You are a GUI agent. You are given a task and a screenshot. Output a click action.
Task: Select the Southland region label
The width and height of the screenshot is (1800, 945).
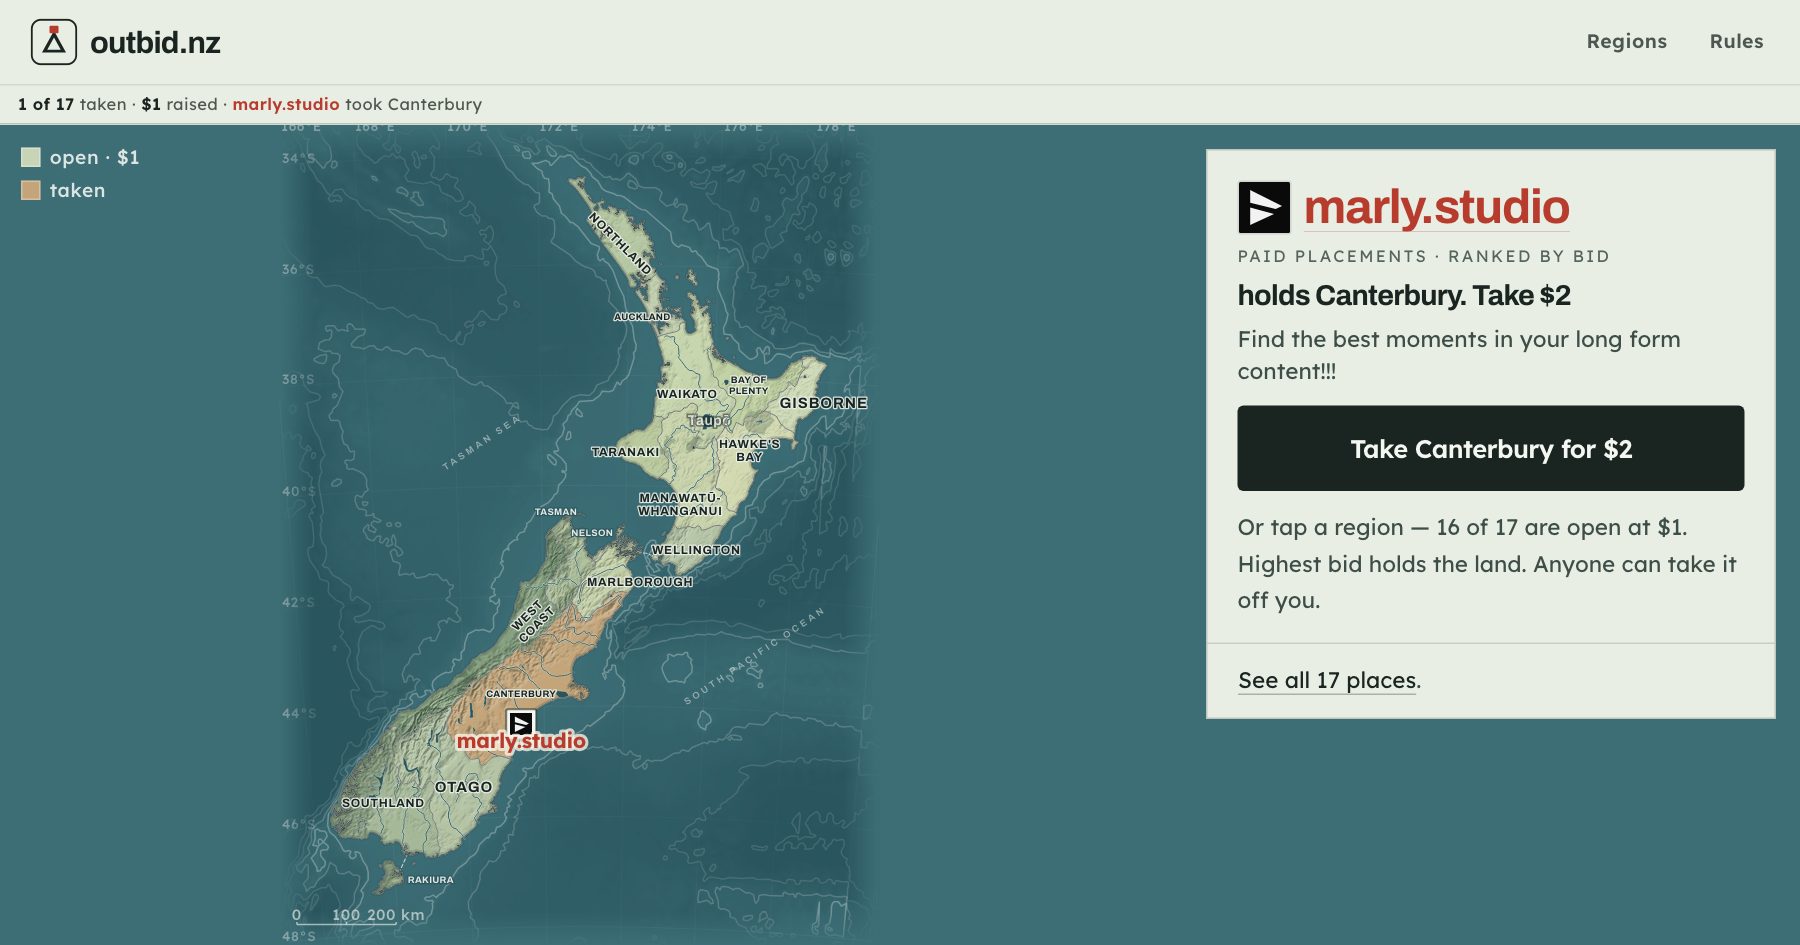383,803
